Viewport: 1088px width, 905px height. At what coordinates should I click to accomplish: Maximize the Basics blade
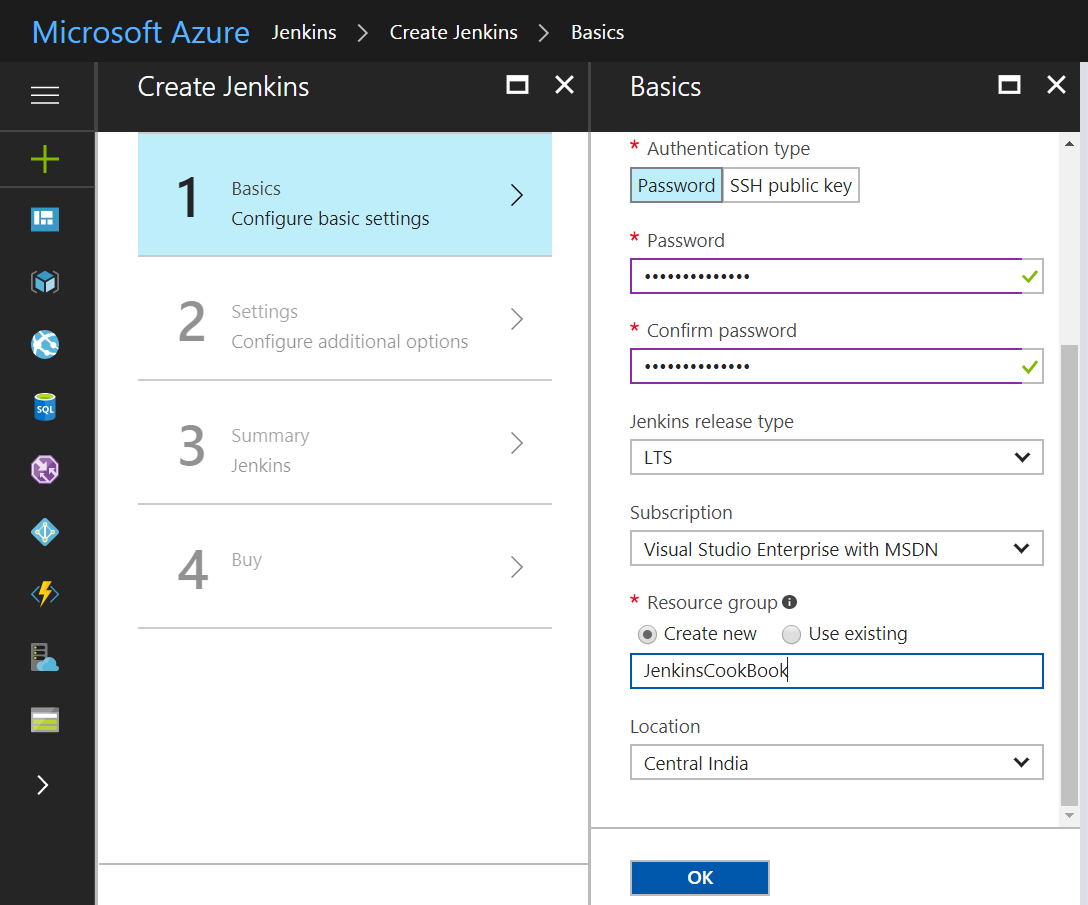pyautogui.click(x=1010, y=85)
